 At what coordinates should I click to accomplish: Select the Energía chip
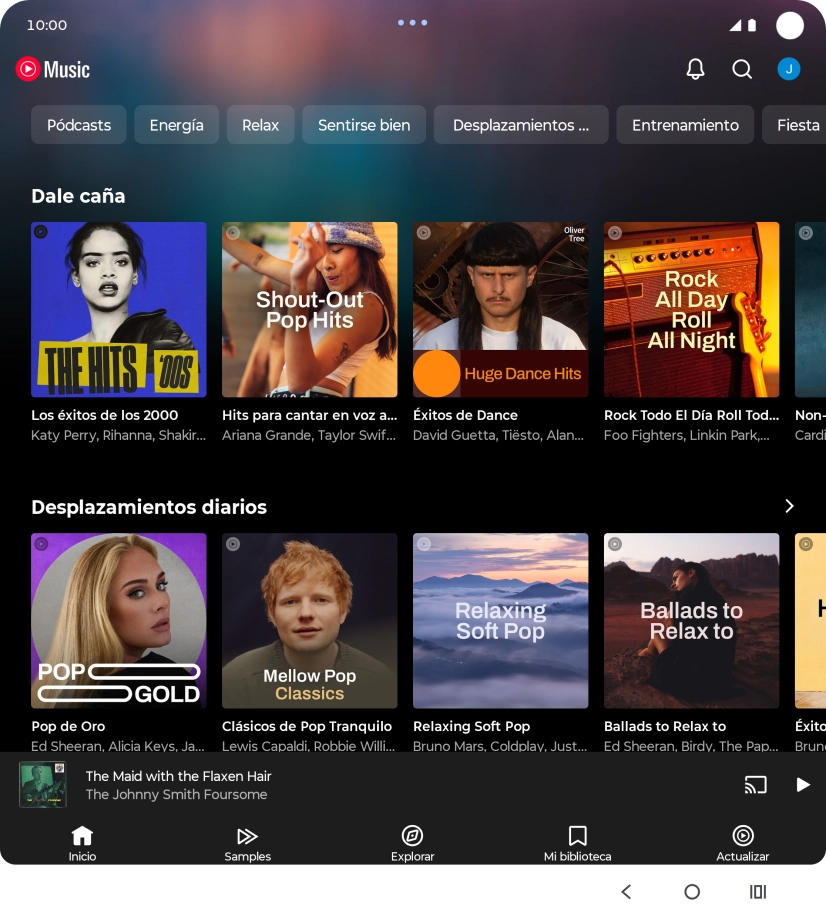pyautogui.click(x=176, y=125)
